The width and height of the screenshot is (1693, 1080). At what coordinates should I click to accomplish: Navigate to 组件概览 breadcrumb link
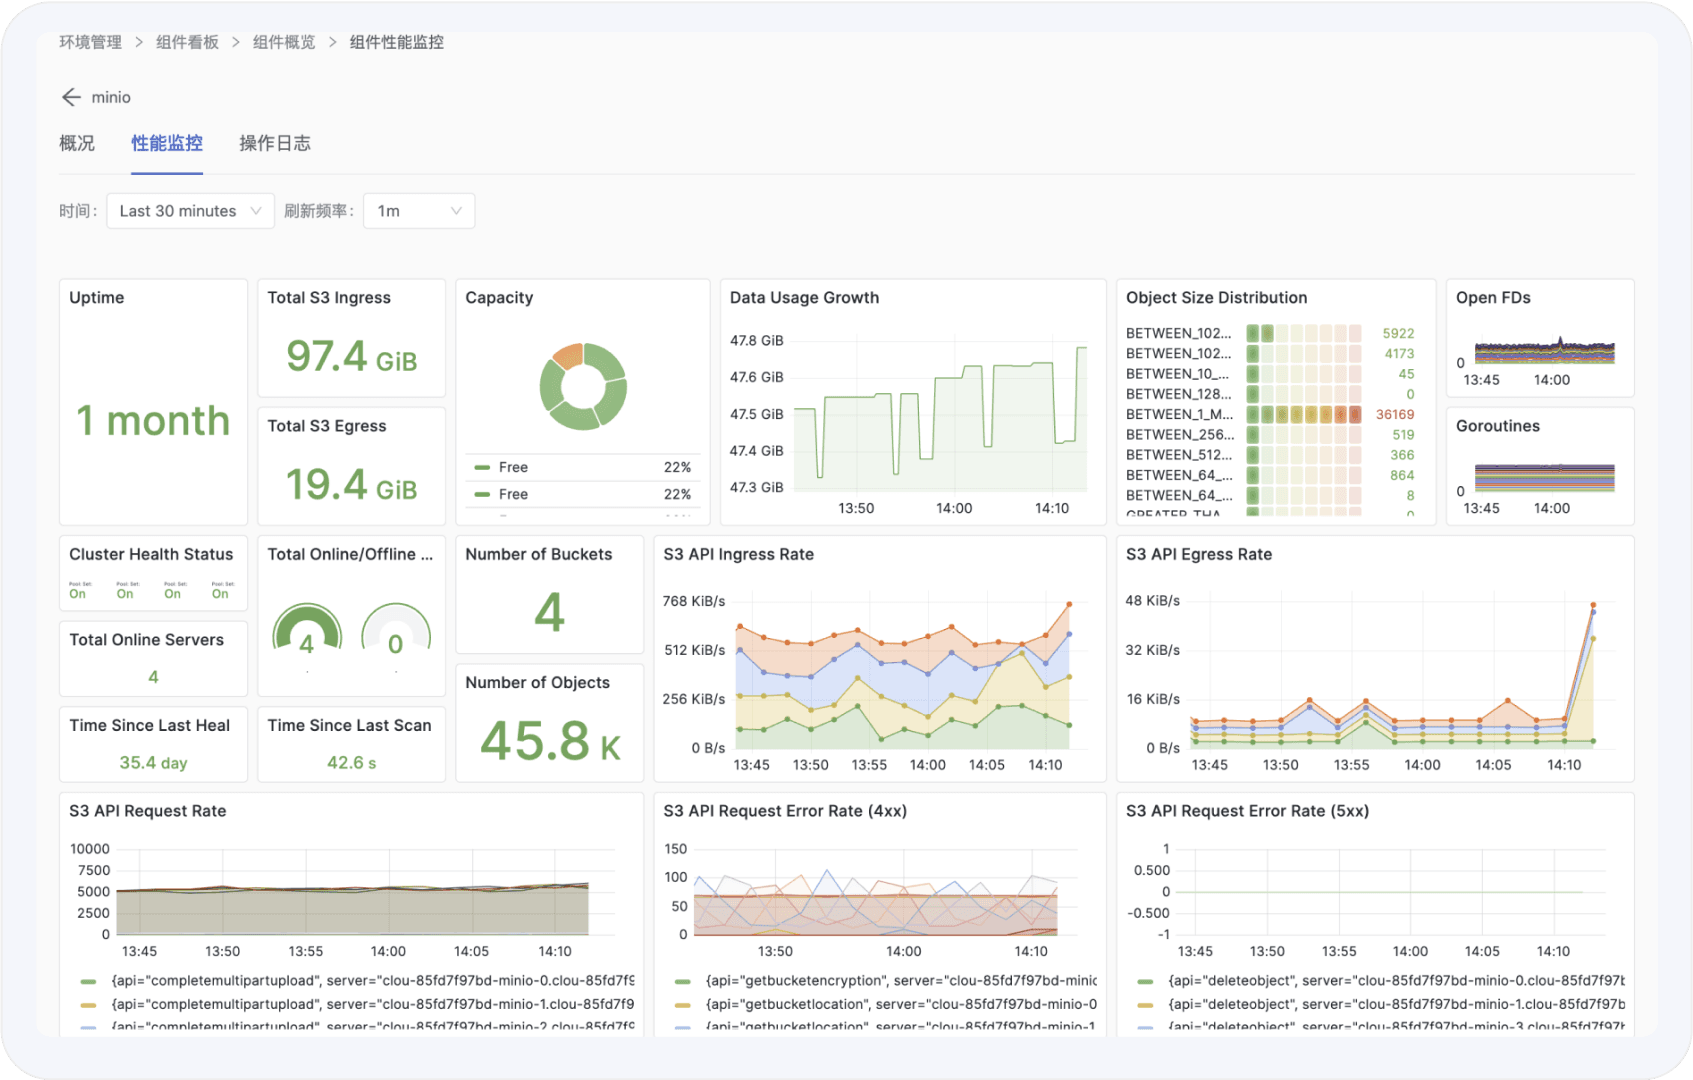tap(284, 42)
